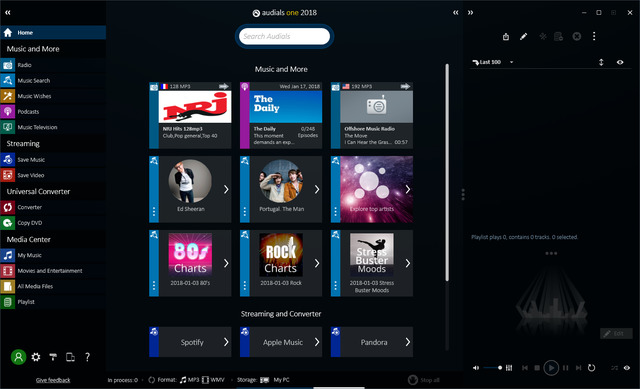
Task: Click the green user account icon
Action: (18, 357)
